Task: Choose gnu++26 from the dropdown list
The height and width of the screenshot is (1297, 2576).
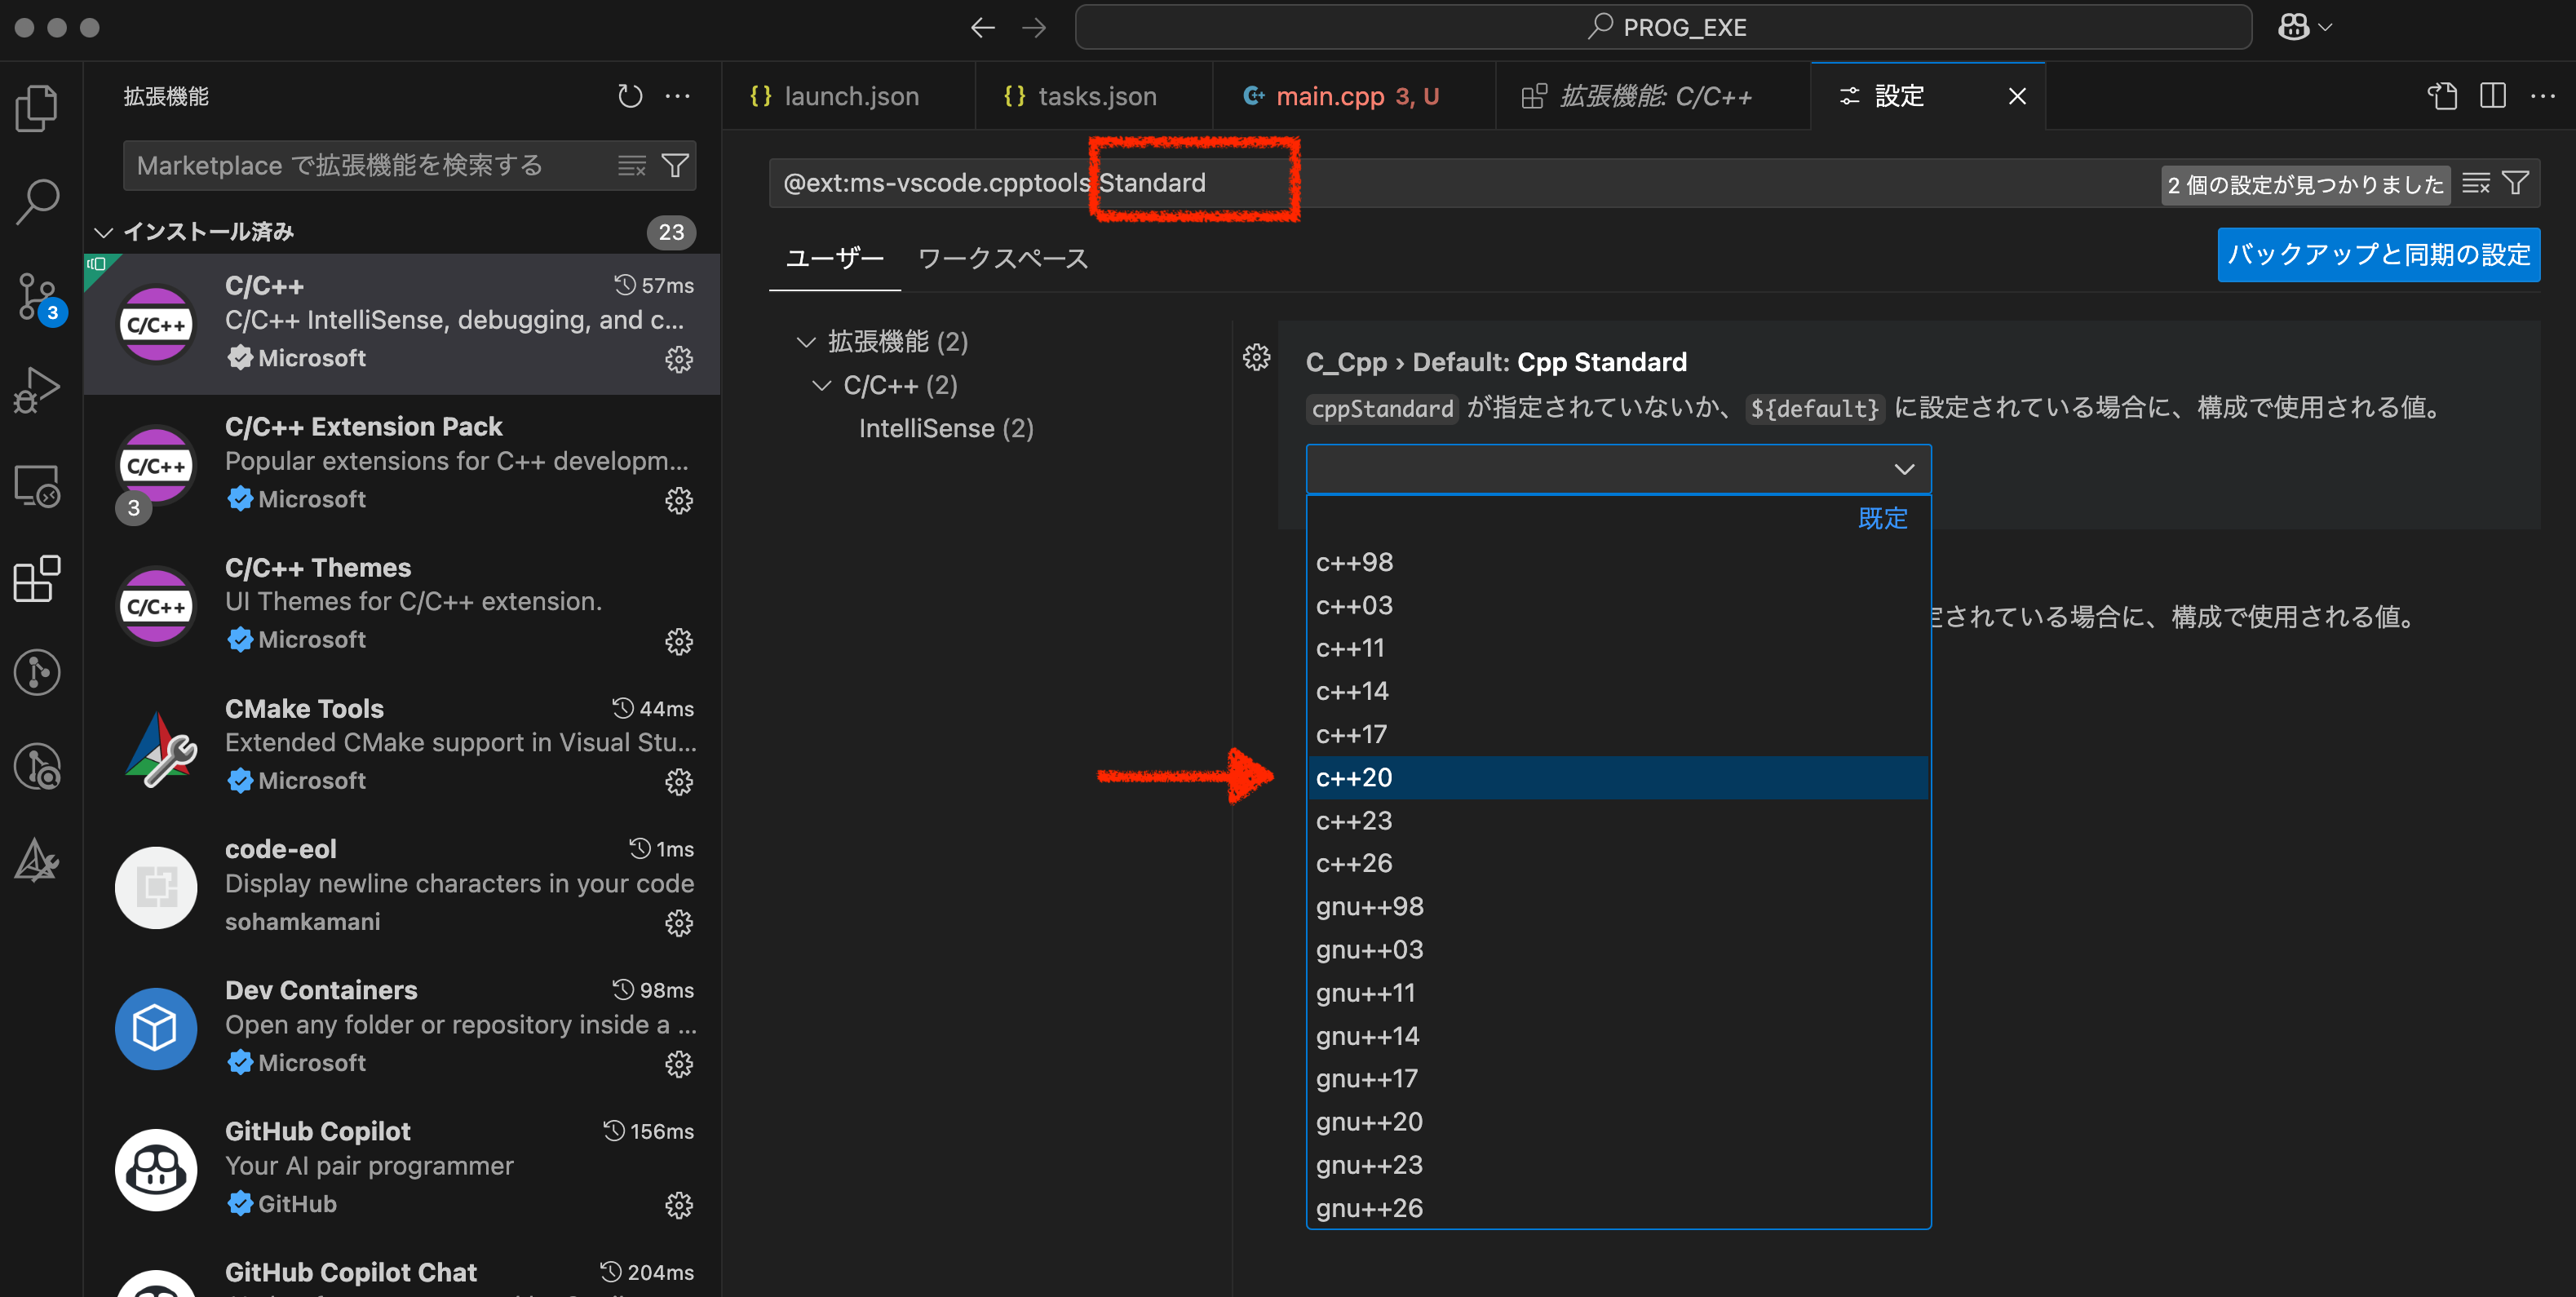Action: 1618,1208
